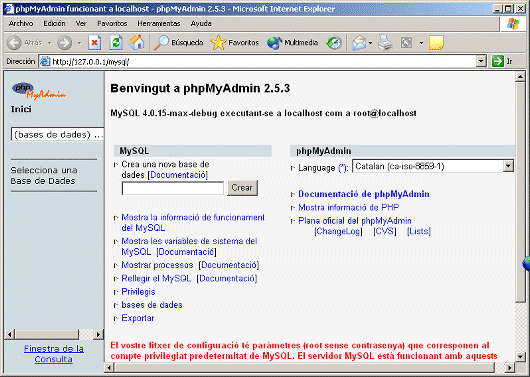Open Documentació de phpMyAdmin link

[364, 194]
